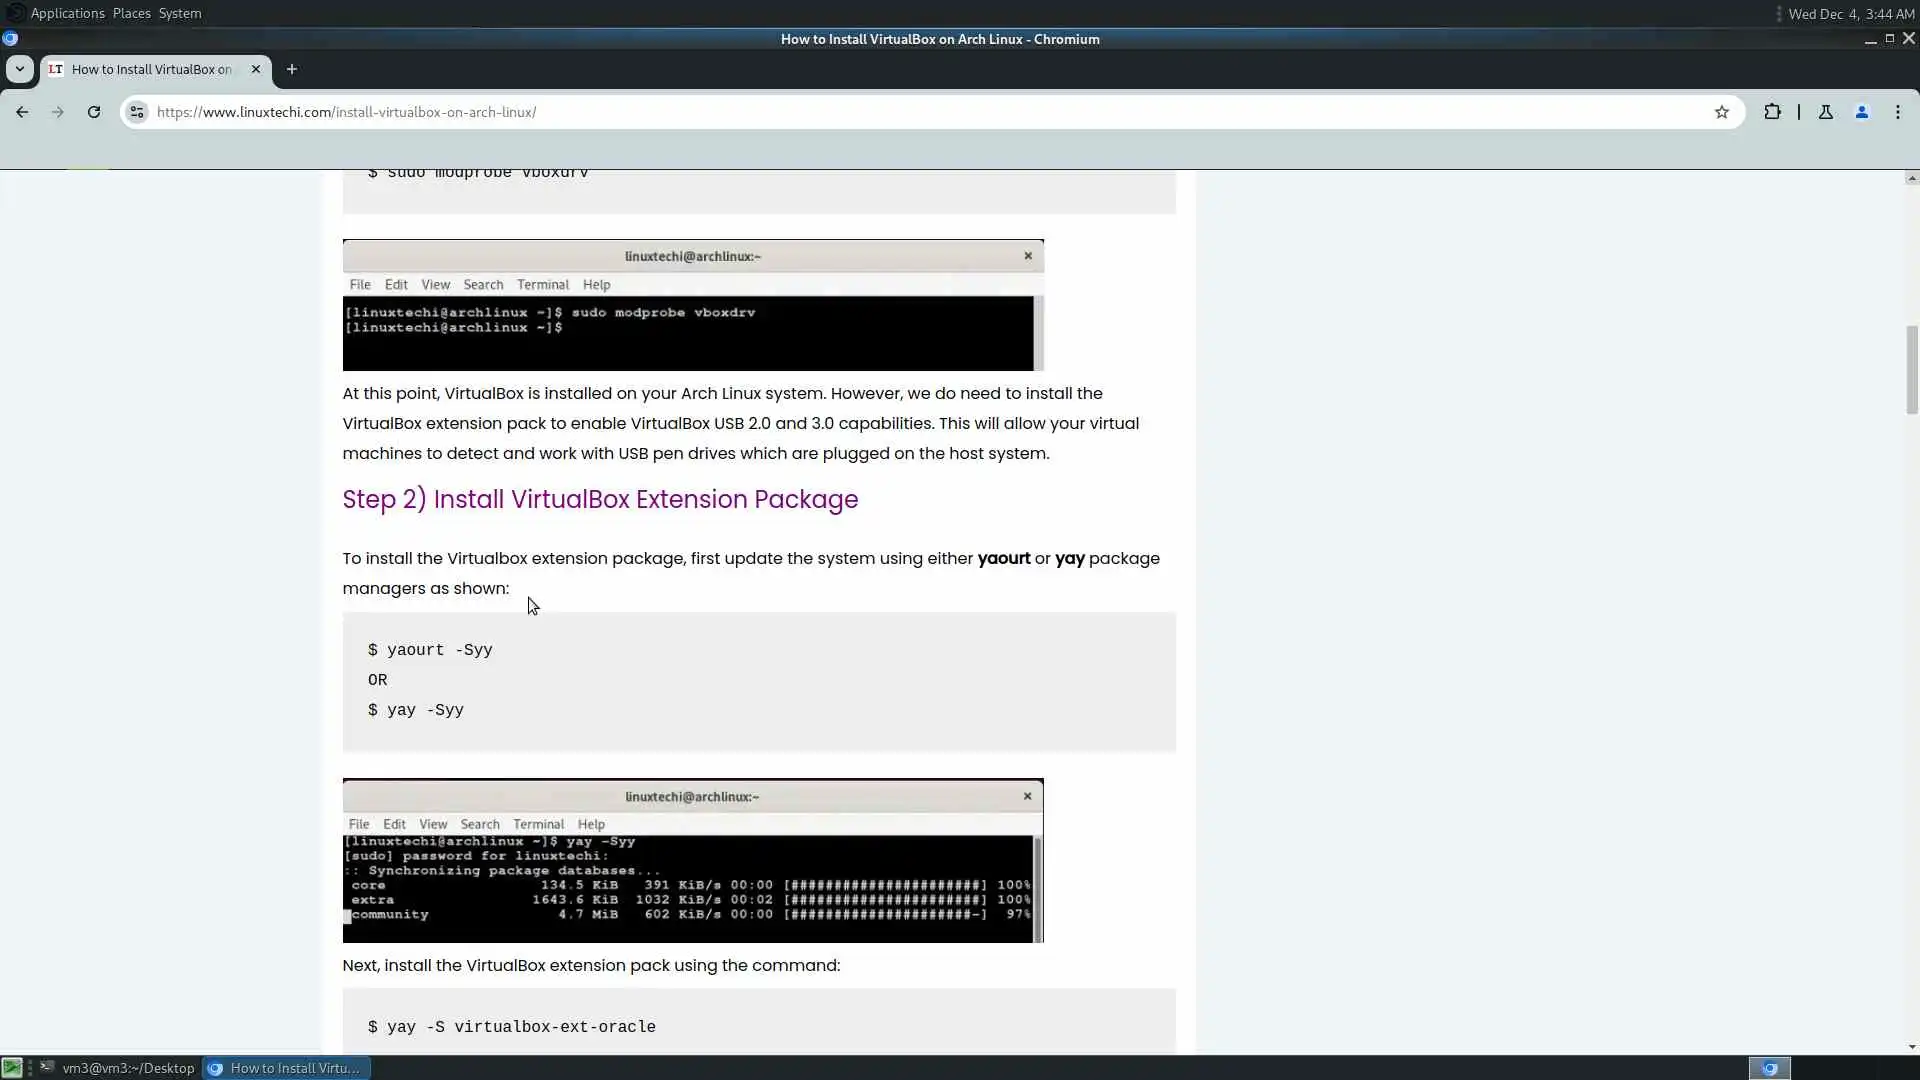Reload the current page
The width and height of the screenshot is (1920, 1080).
pos(94,112)
